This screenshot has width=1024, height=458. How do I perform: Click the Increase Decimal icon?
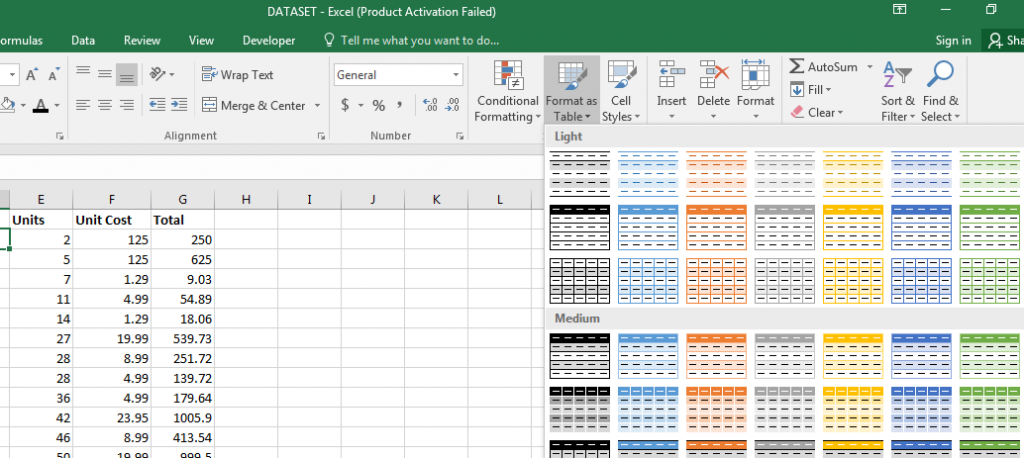pos(430,105)
